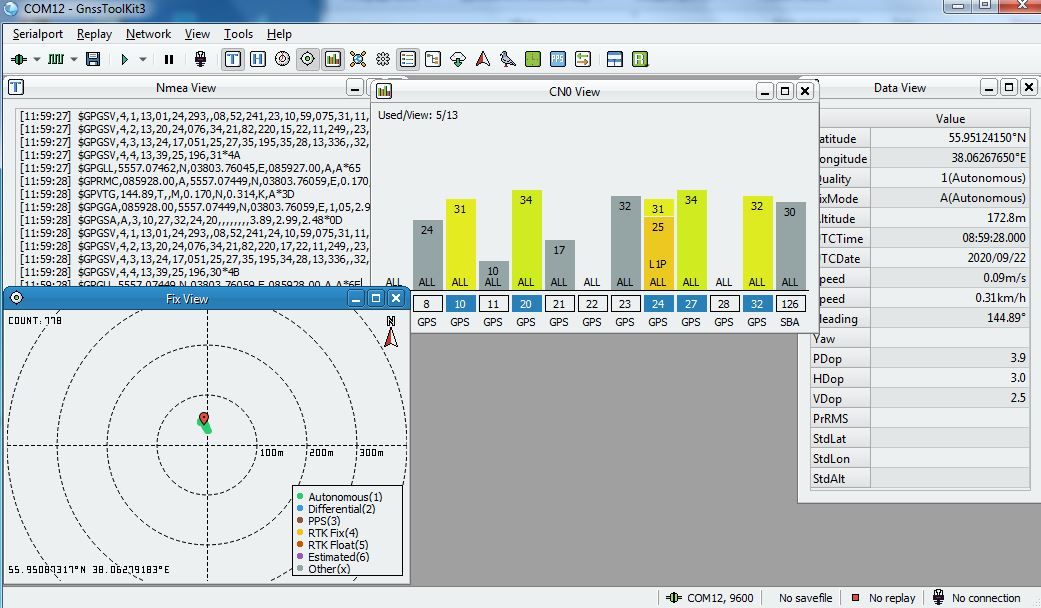Click the PPS toolbar icon
1041x608 pixels.
pyautogui.click(x=558, y=60)
